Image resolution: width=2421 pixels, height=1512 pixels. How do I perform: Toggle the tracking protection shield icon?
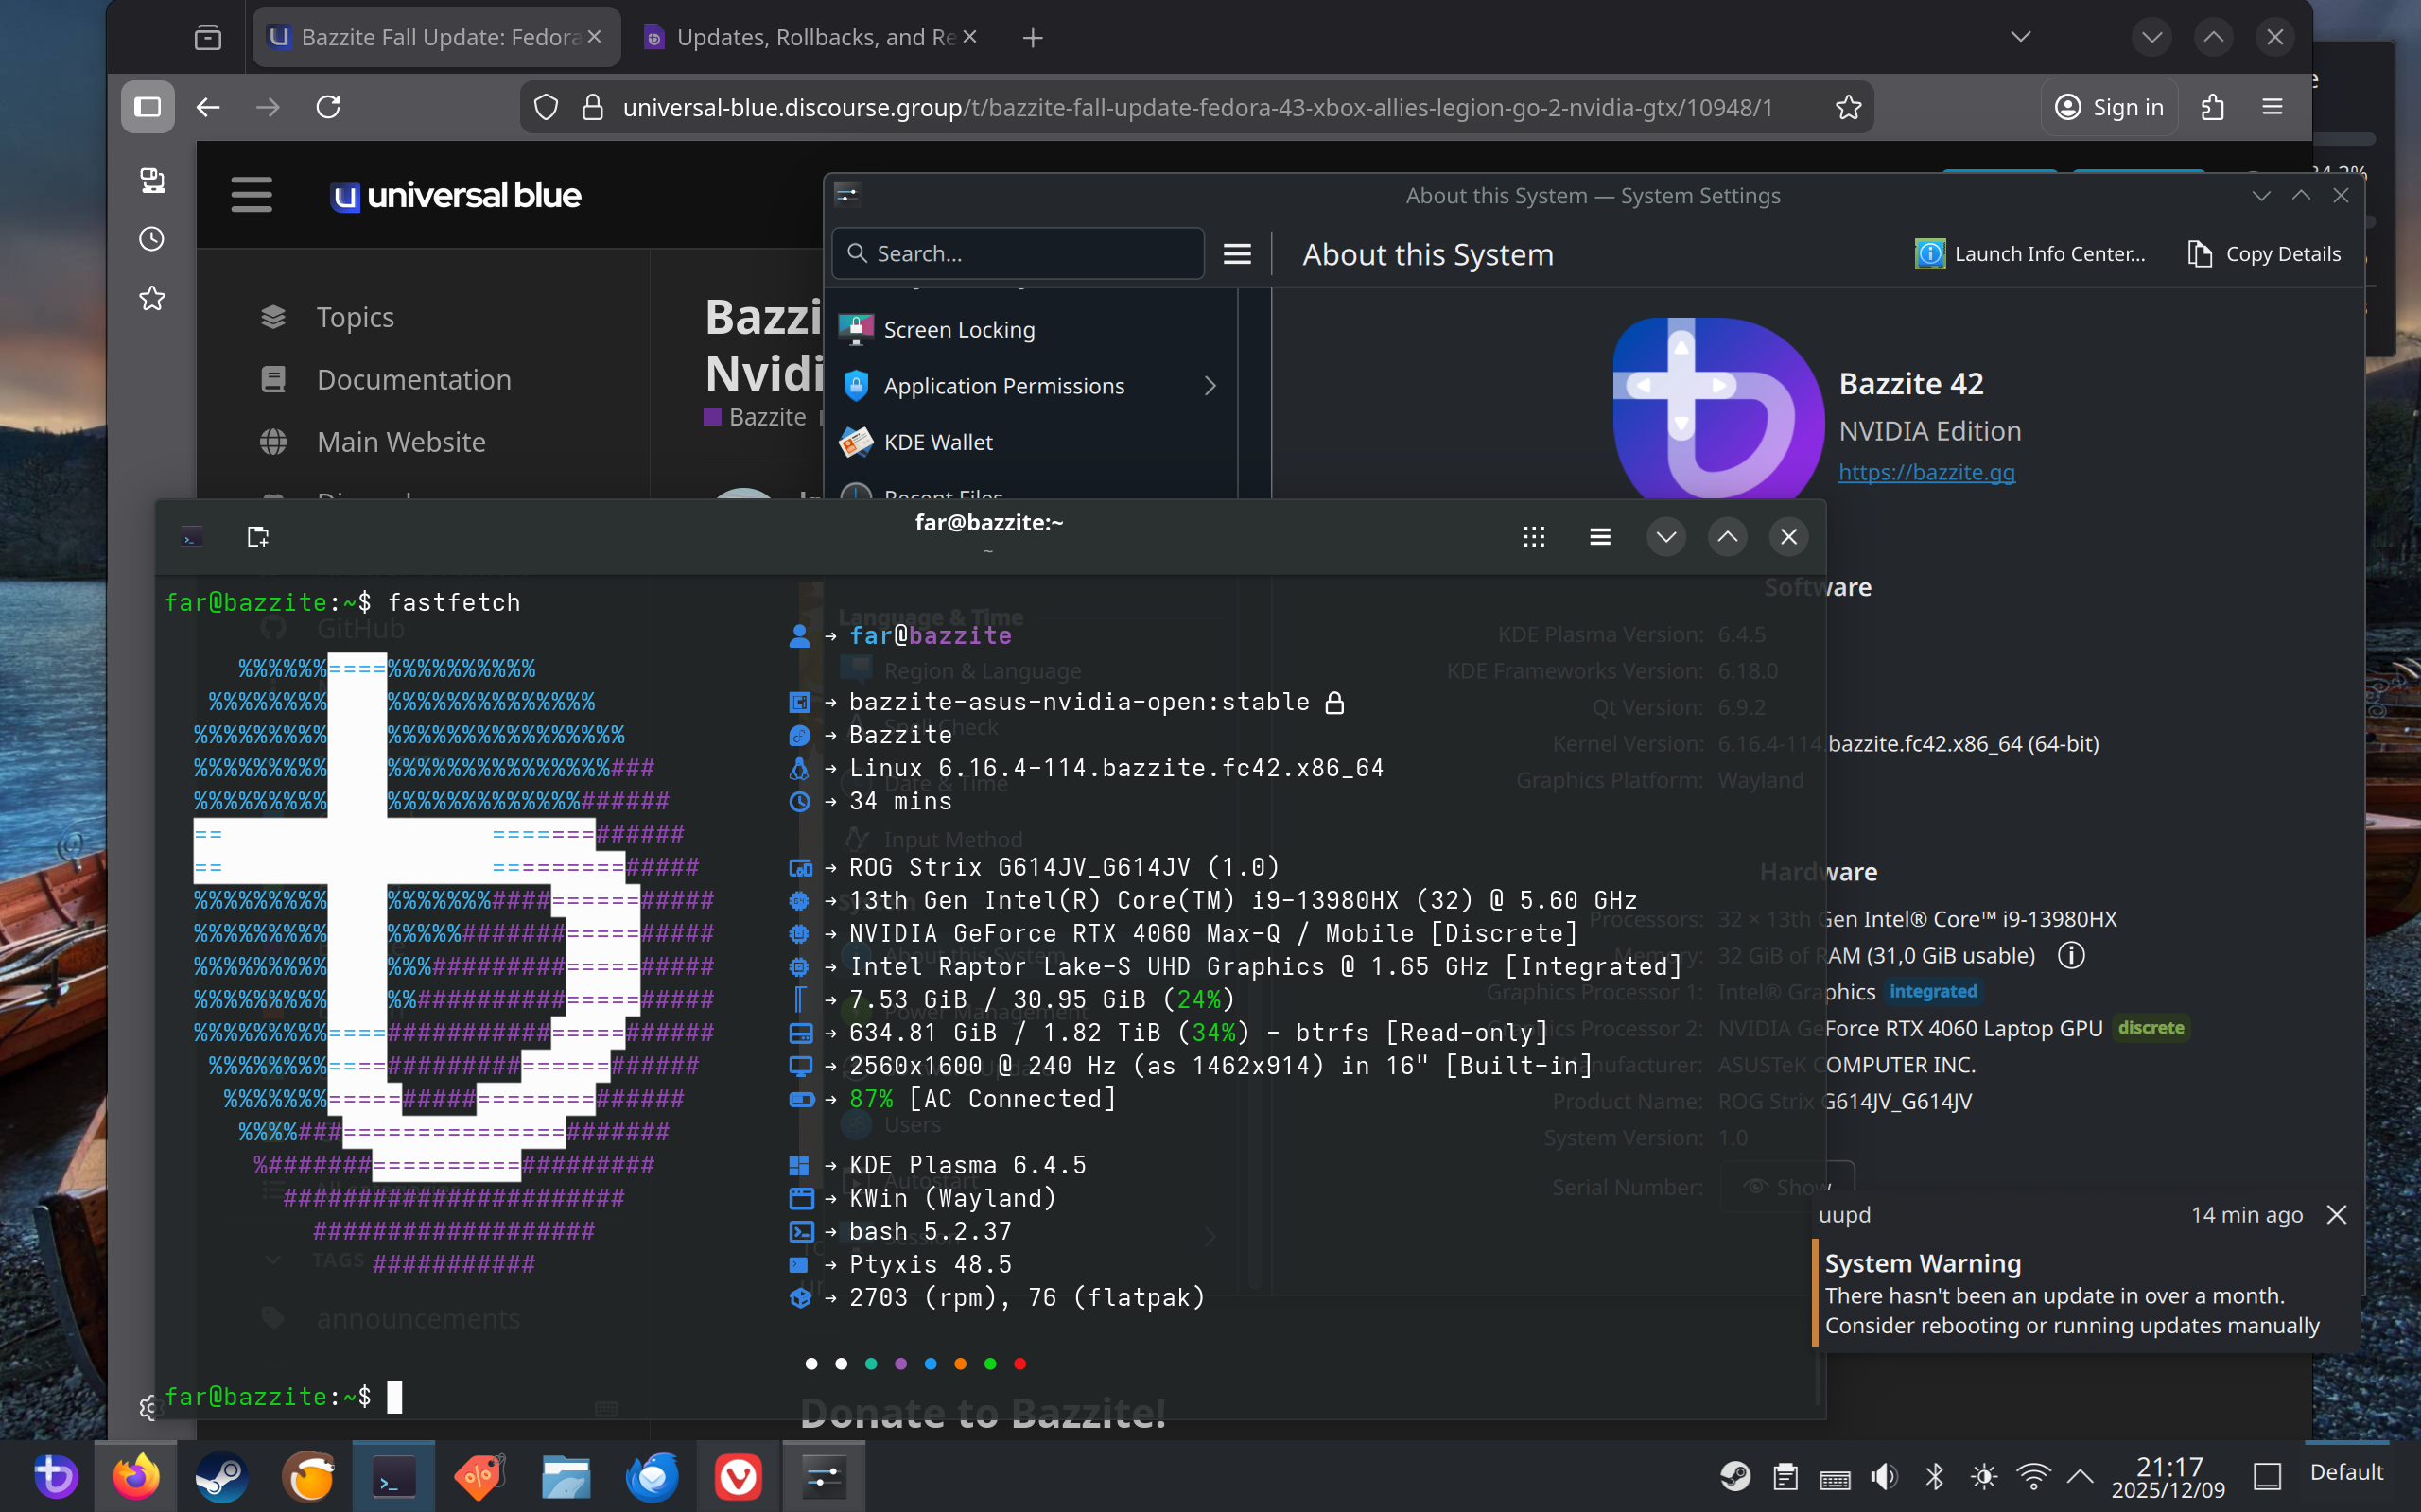[x=546, y=107]
